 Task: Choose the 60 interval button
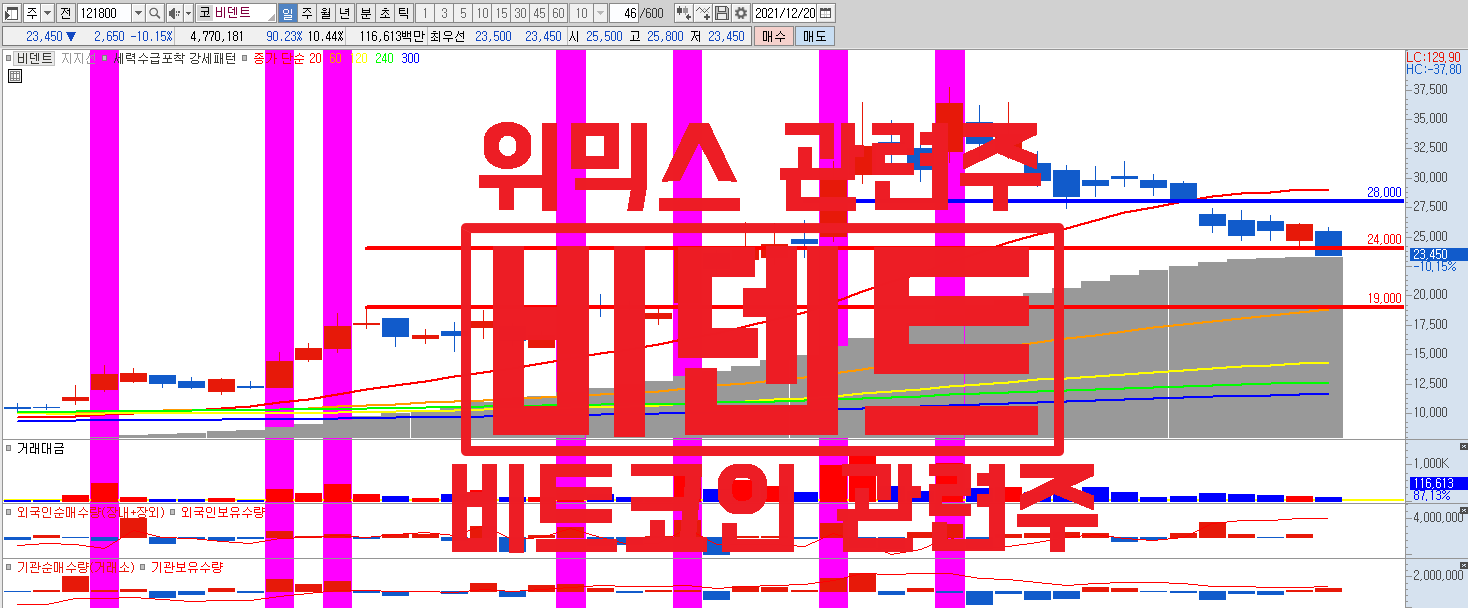(x=558, y=13)
